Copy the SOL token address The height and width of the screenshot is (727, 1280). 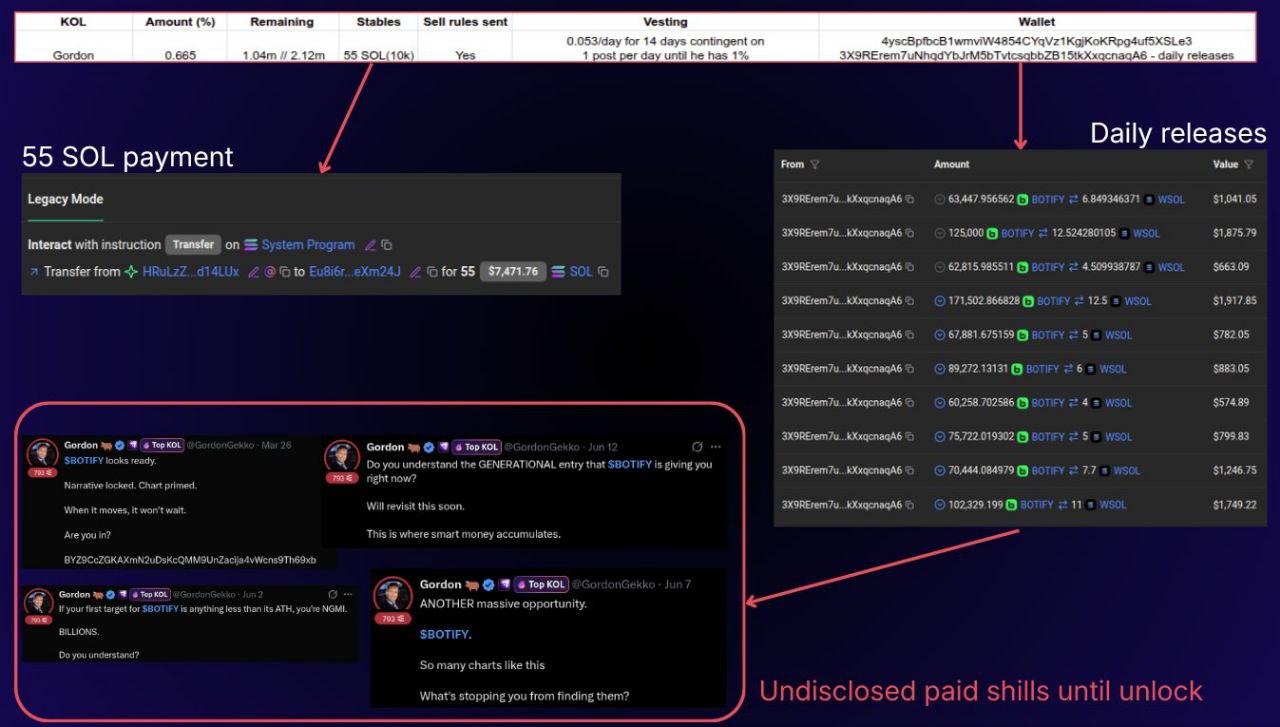(x=603, y=272)
